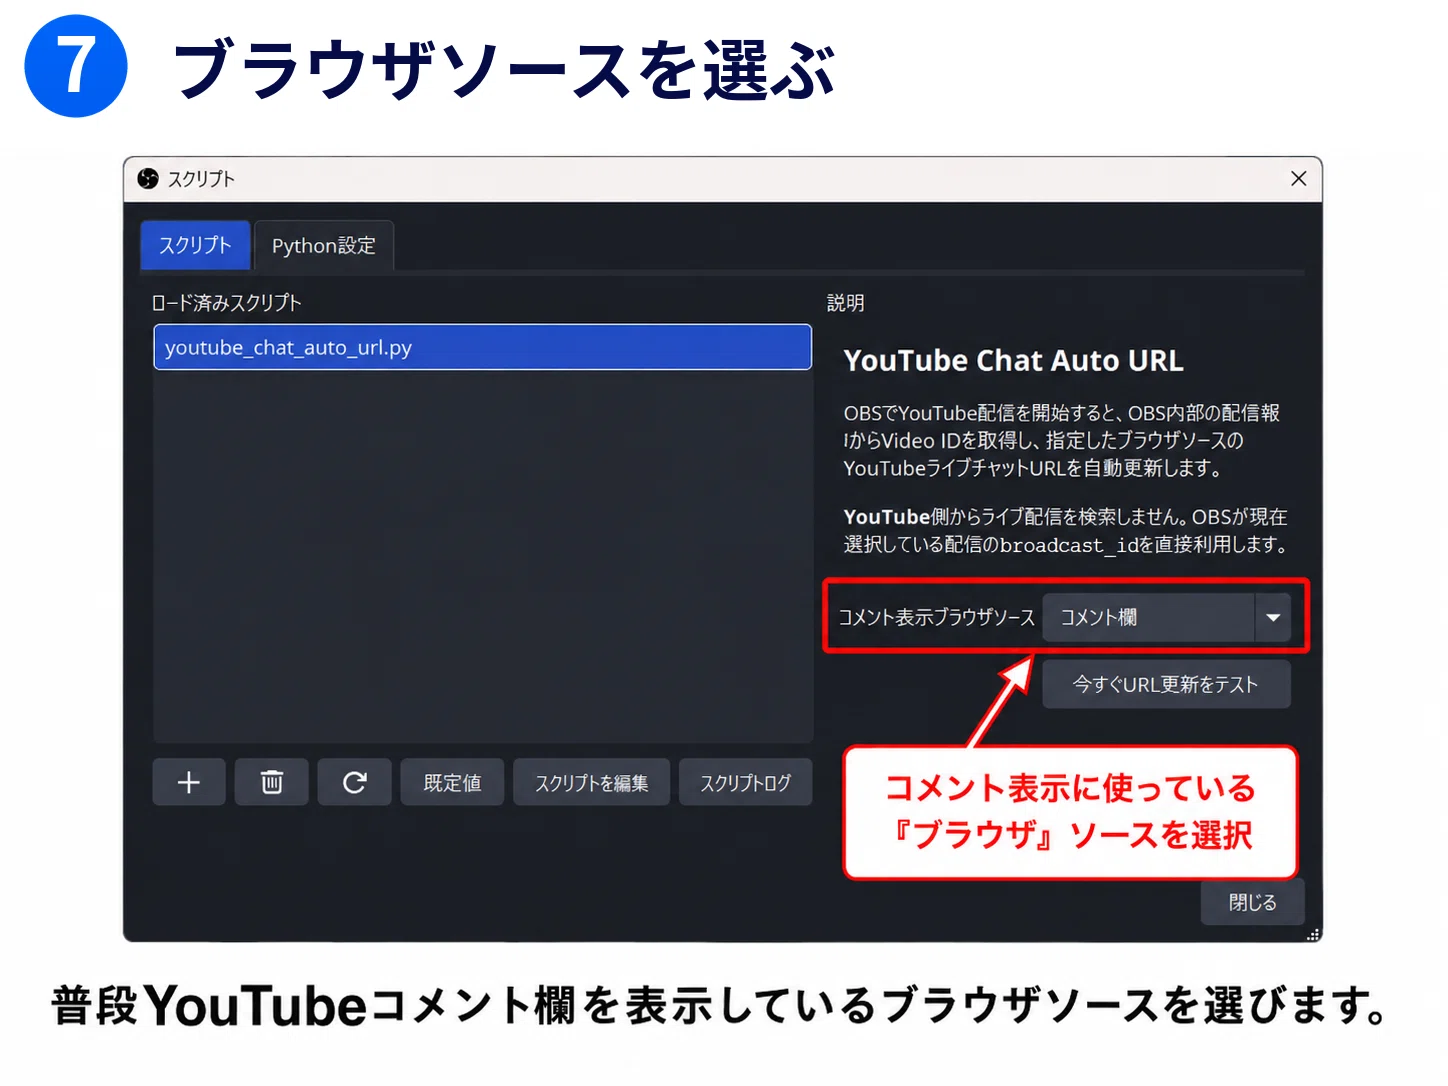Image resolution: width=1448 pixels, height=1086 pixels.
Task: Close the スクリプト dialog with X
Action: click(1298, 178)
